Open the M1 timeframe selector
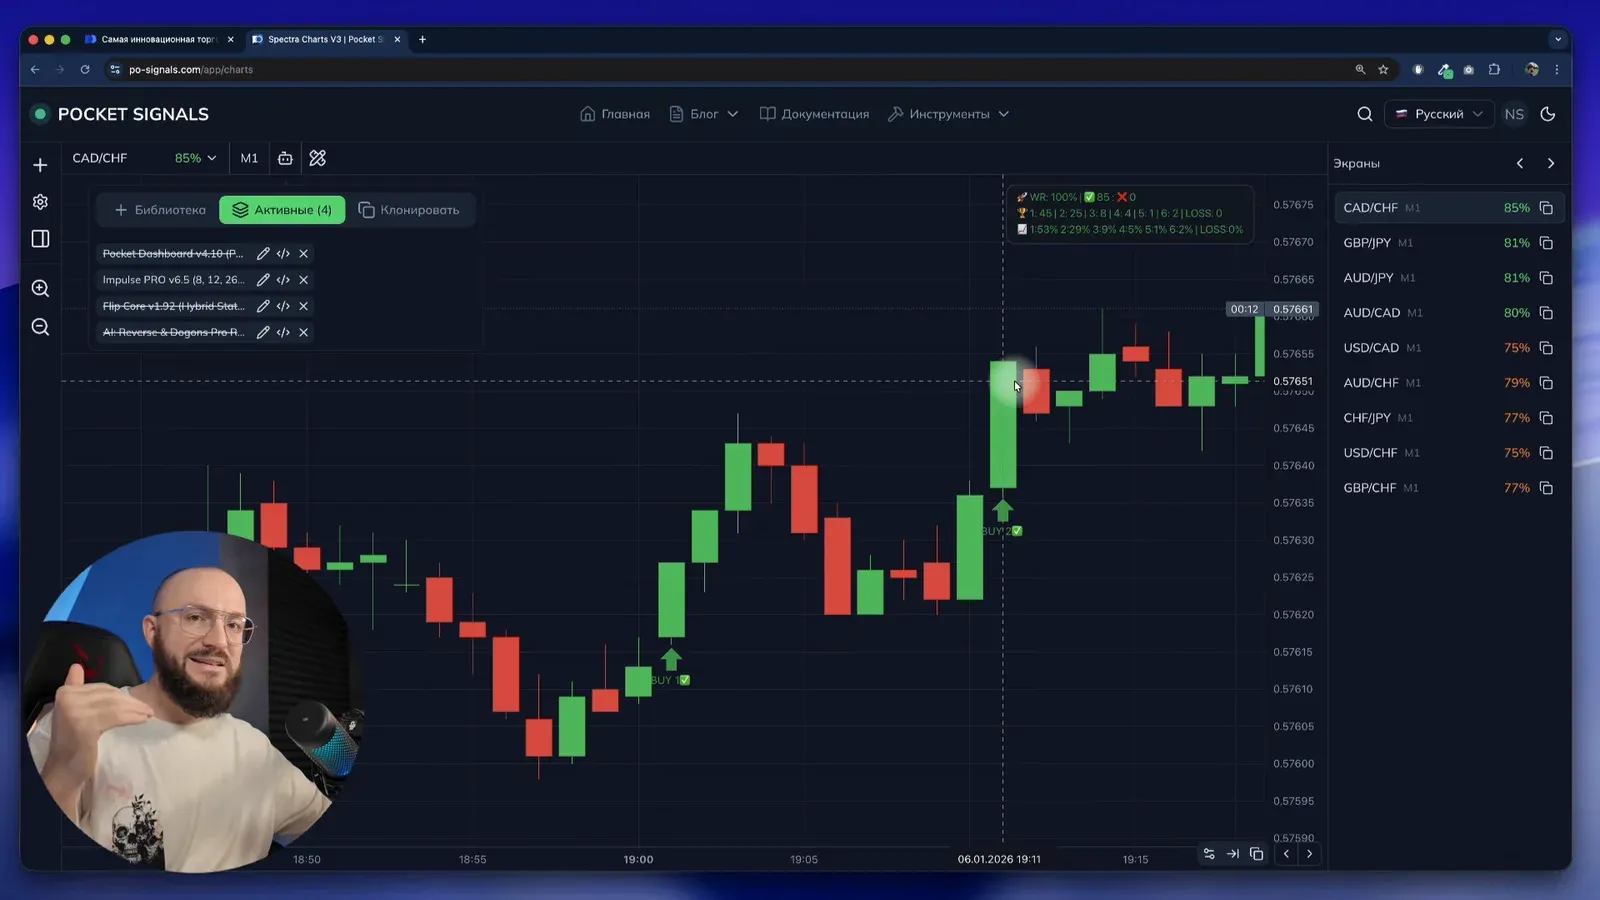This screenshot has height=900, width=1600. point(249,158)
